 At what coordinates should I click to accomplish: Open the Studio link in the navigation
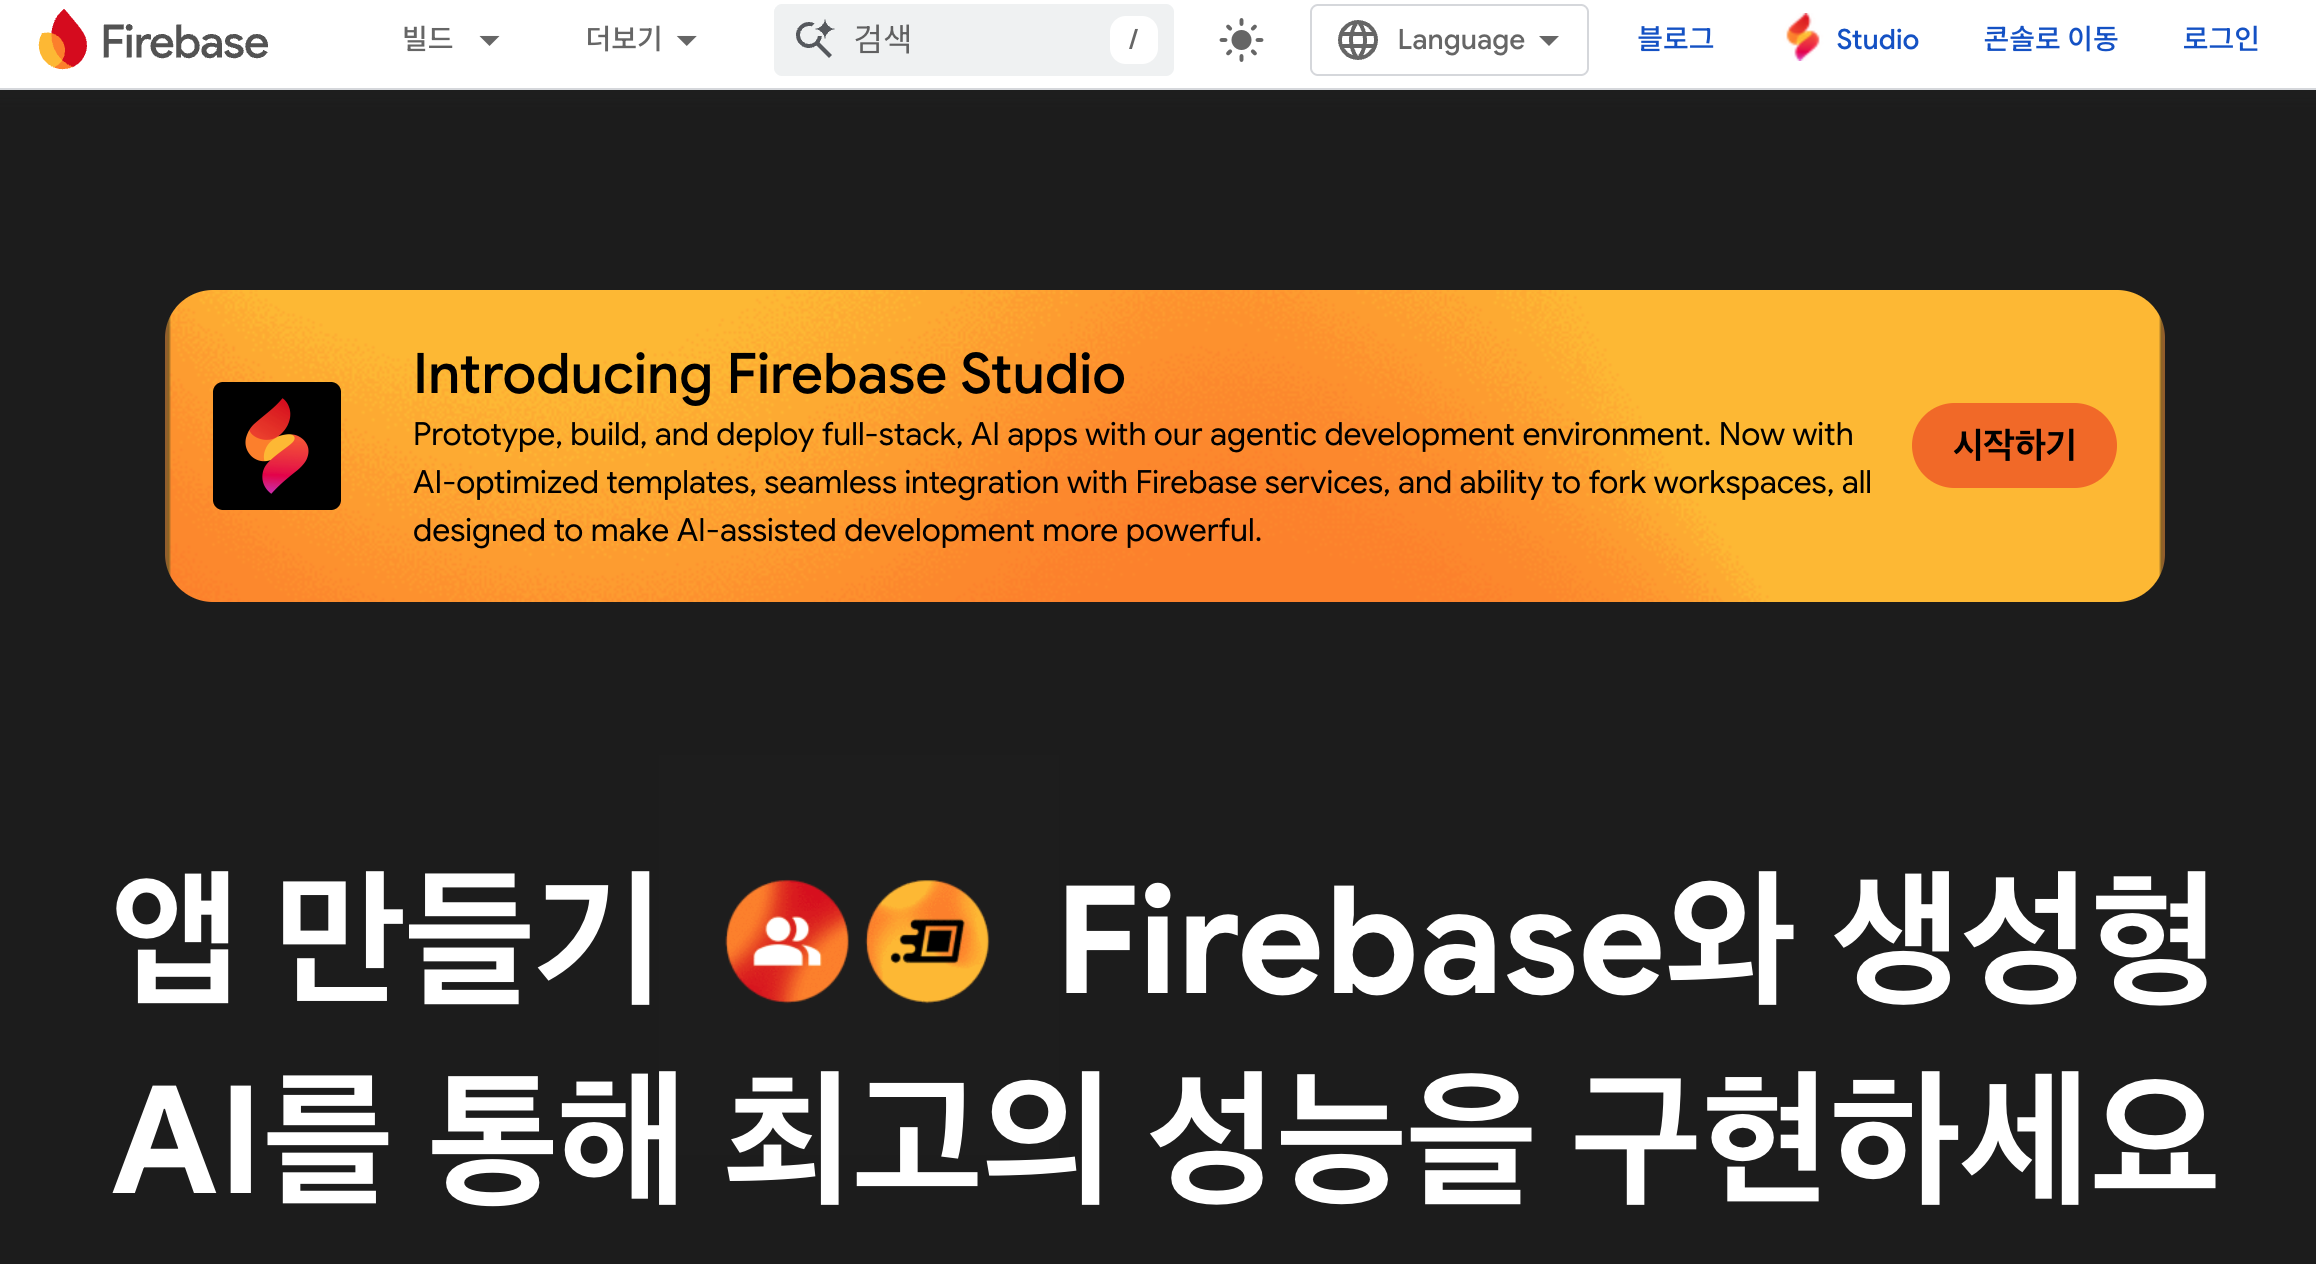(x=1876, y=40)
